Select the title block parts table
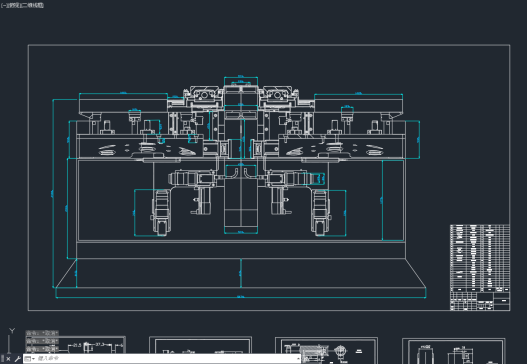 (x=480, y=268)
